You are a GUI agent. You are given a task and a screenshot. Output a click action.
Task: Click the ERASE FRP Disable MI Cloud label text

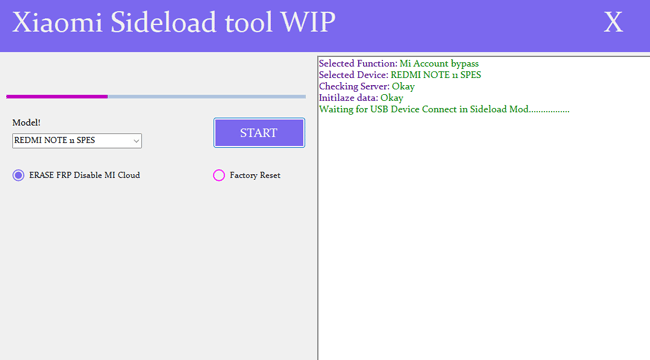click(x=85, y=175)
